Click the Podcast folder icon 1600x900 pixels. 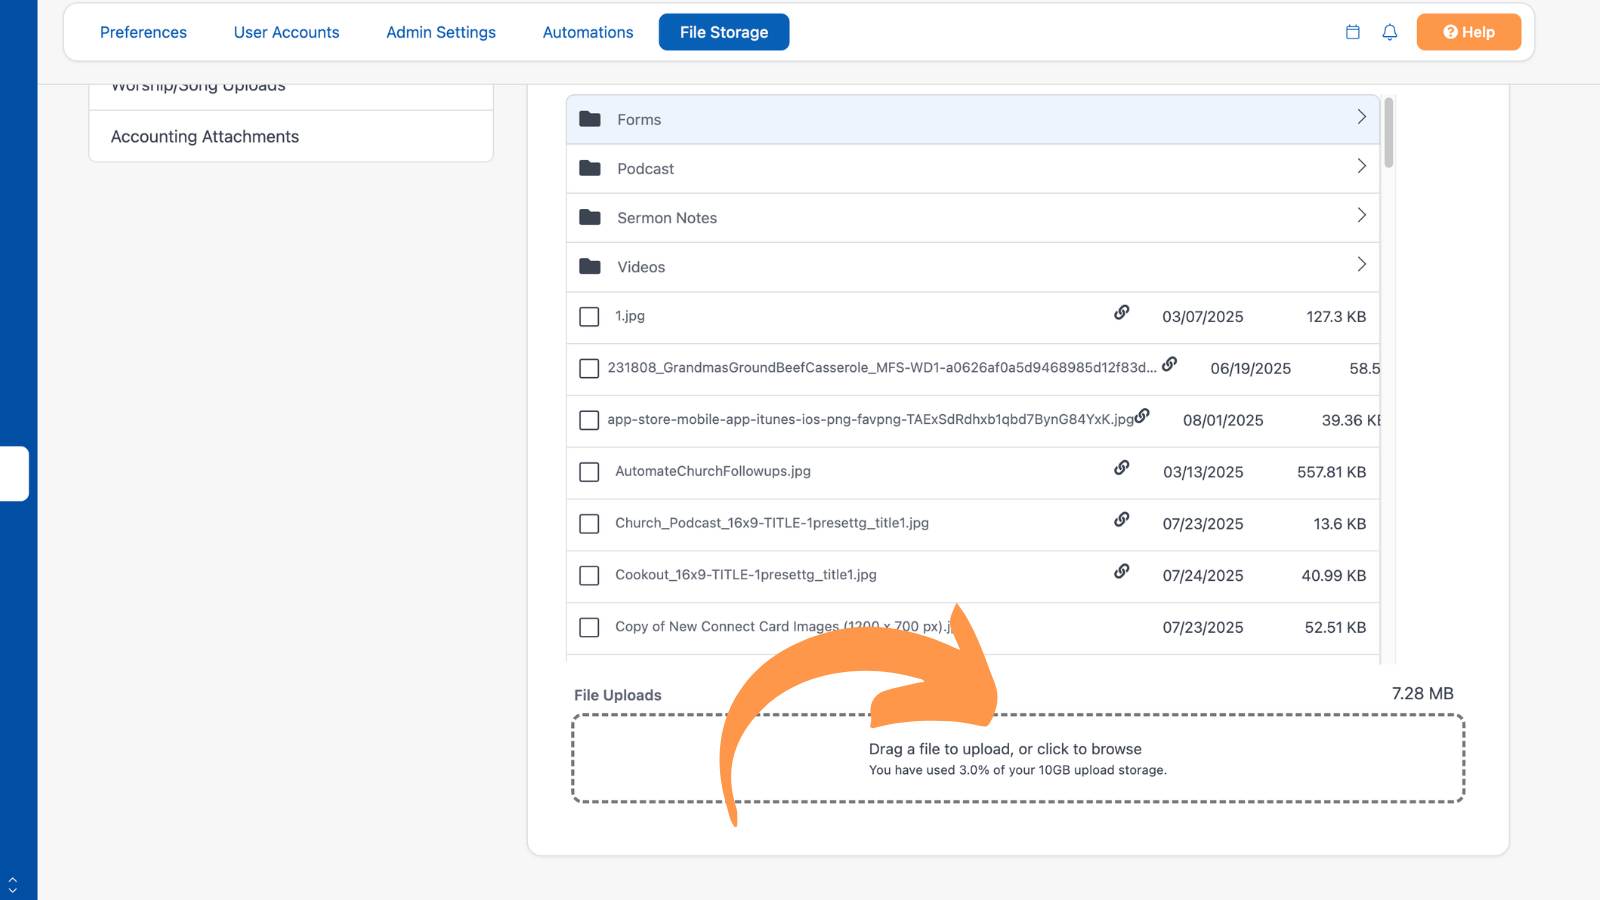[x=590, y=168]
